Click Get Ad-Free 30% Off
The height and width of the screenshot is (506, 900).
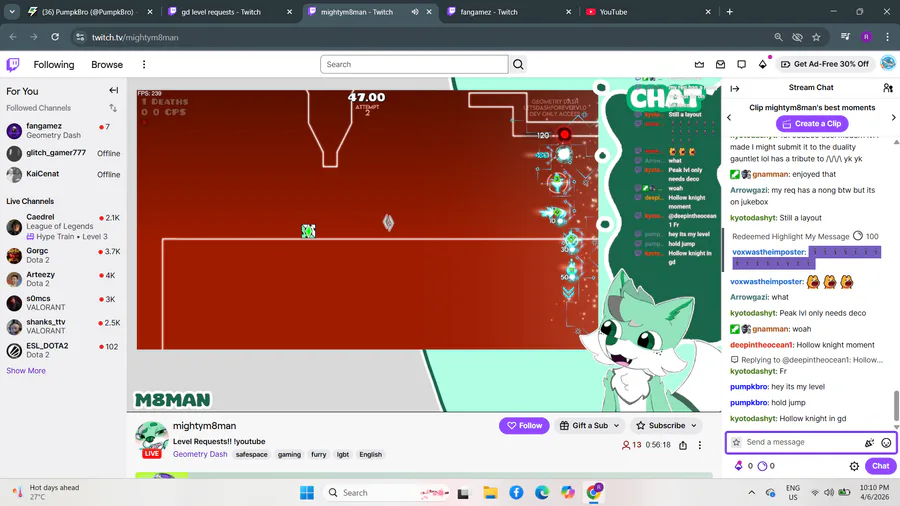point(825,64)
